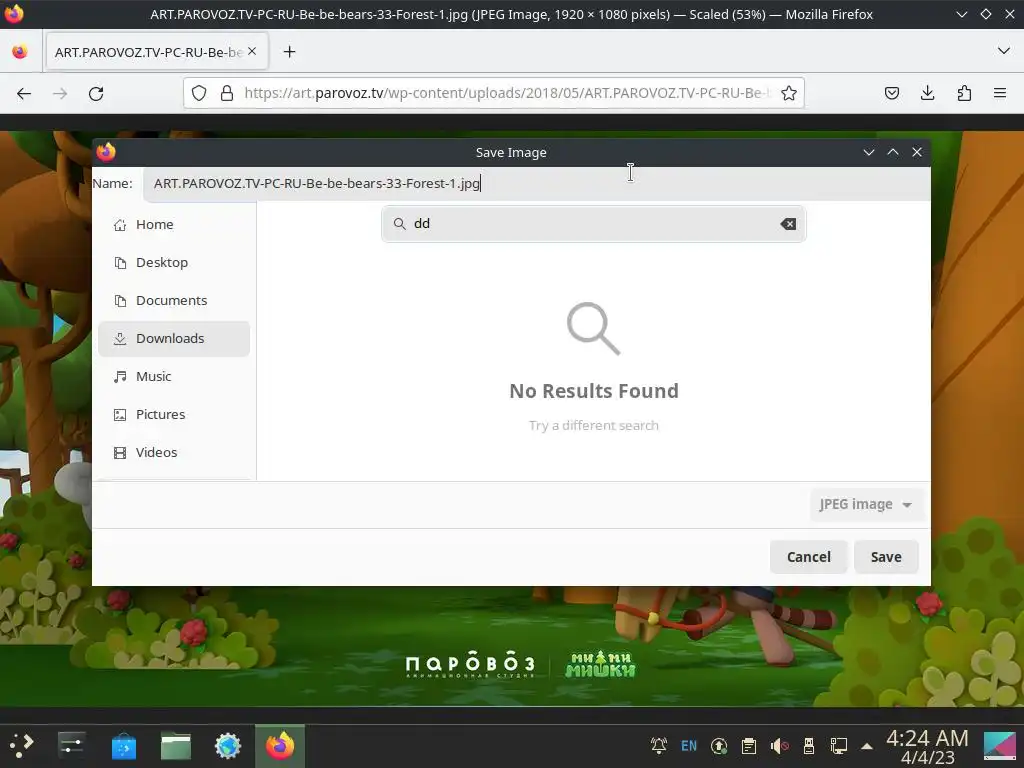
Task: Select Music in the places sidebar
Action: click(x=174, y=376)
